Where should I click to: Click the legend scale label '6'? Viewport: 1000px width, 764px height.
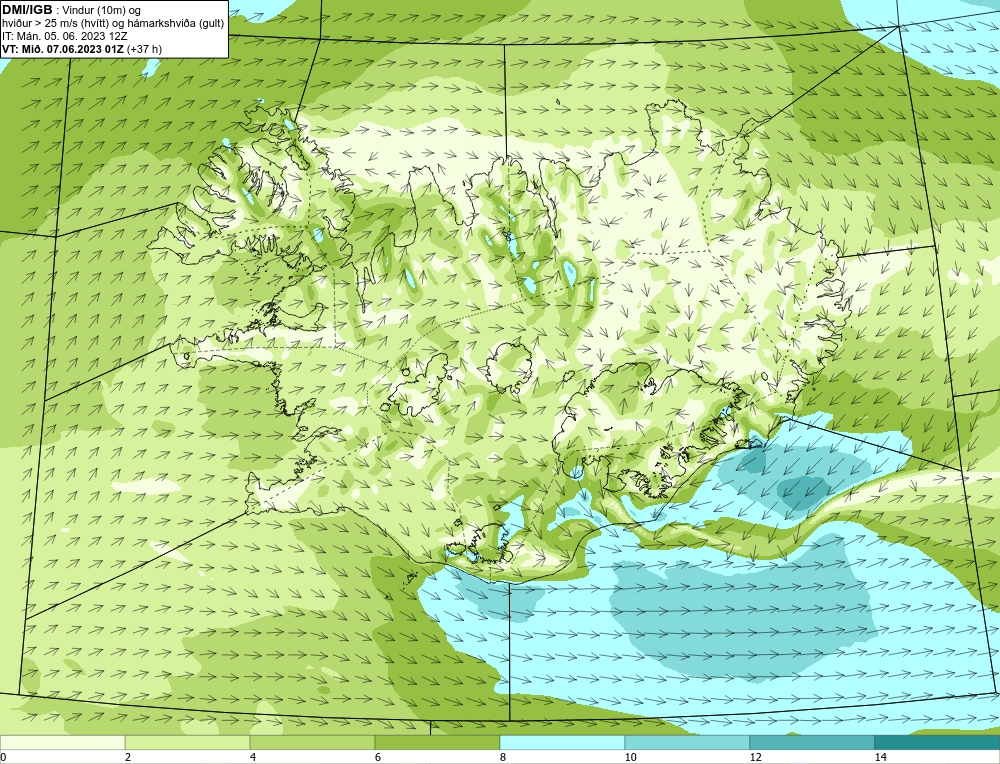(x=378, y=757)
